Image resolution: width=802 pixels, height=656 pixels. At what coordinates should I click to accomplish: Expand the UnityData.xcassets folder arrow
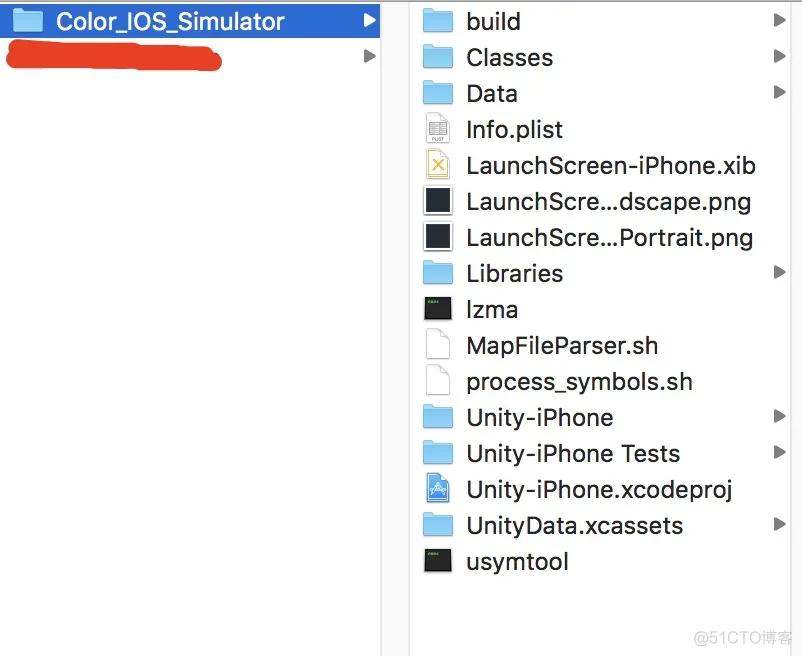click(x=779, y=524)
